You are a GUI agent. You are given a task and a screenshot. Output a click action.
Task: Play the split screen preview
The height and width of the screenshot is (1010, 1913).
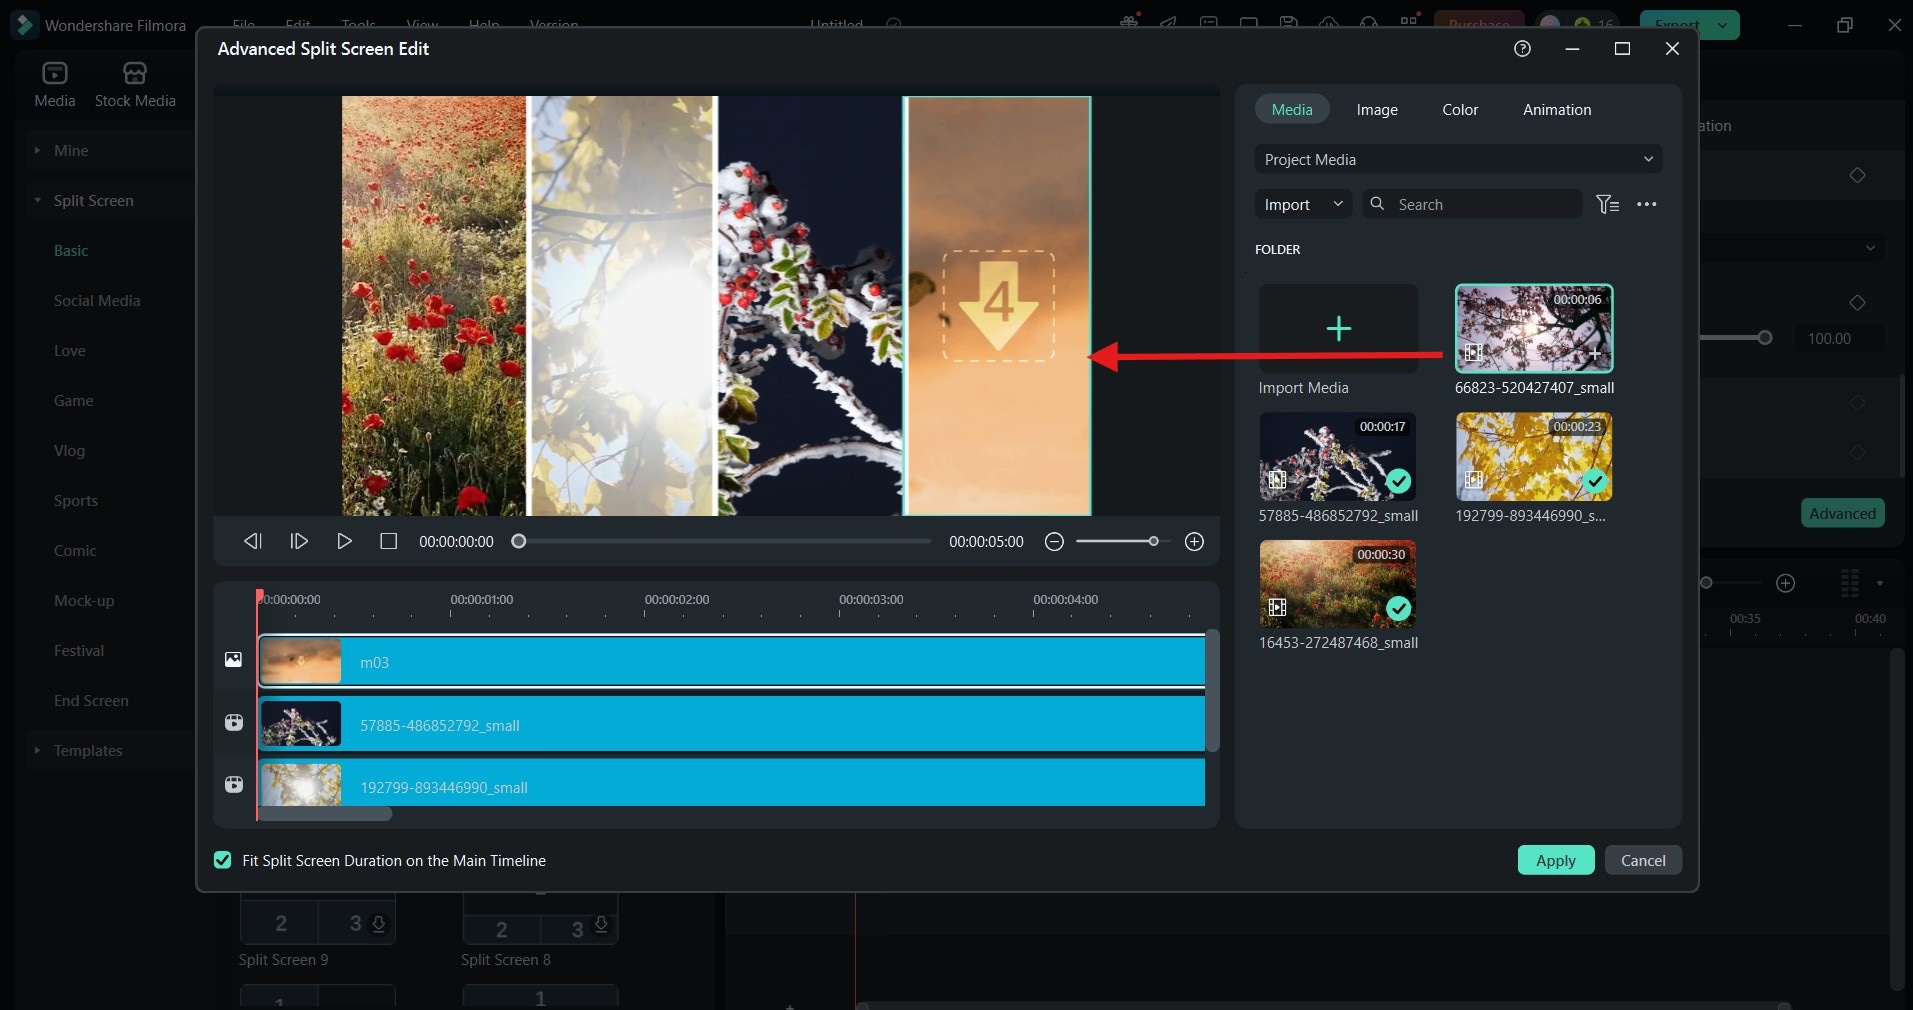pos(344,541)
